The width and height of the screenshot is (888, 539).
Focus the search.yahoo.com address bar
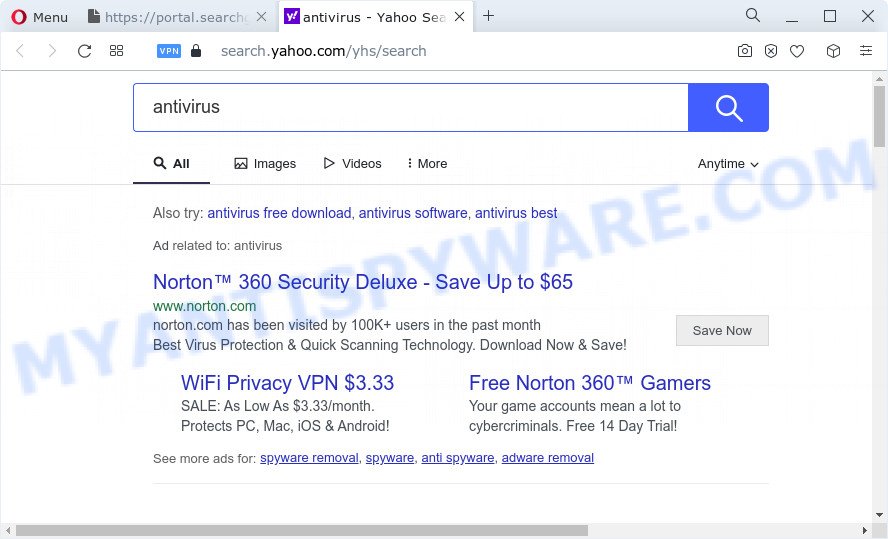click(323, 51)
